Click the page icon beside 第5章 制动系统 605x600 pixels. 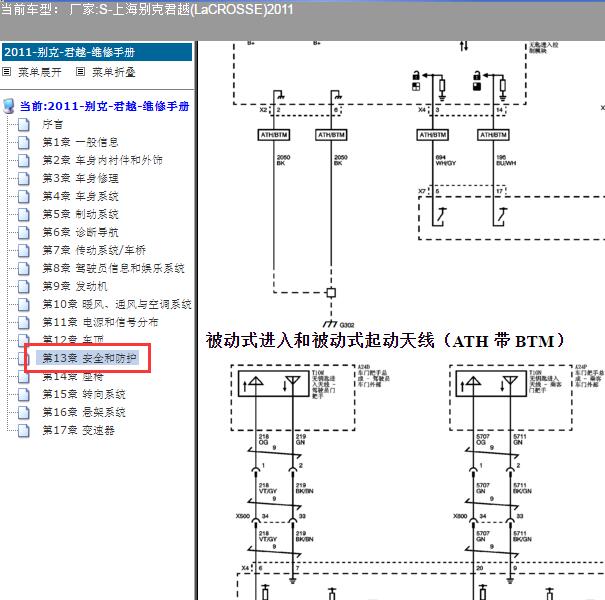click(24, 215)
